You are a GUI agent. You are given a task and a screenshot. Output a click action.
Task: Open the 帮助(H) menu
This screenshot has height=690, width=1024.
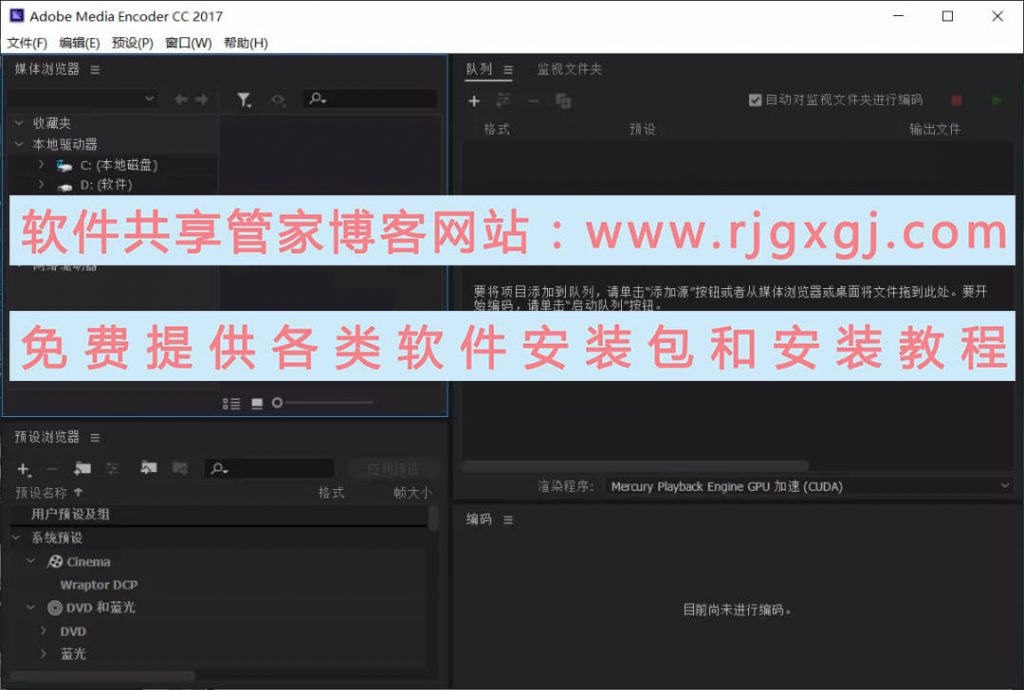[246, 43]
